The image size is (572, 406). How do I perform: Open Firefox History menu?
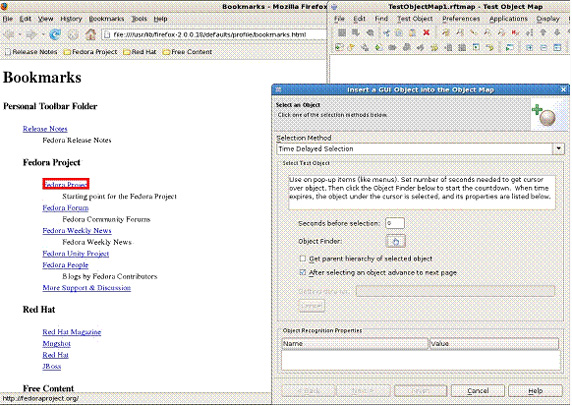[x=71, y=19]
